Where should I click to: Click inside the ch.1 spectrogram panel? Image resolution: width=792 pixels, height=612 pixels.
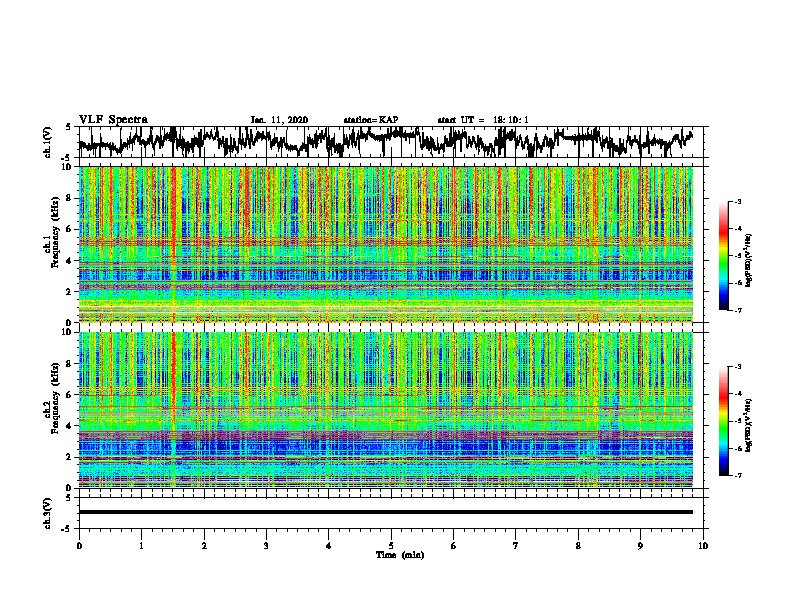point(385,244)
